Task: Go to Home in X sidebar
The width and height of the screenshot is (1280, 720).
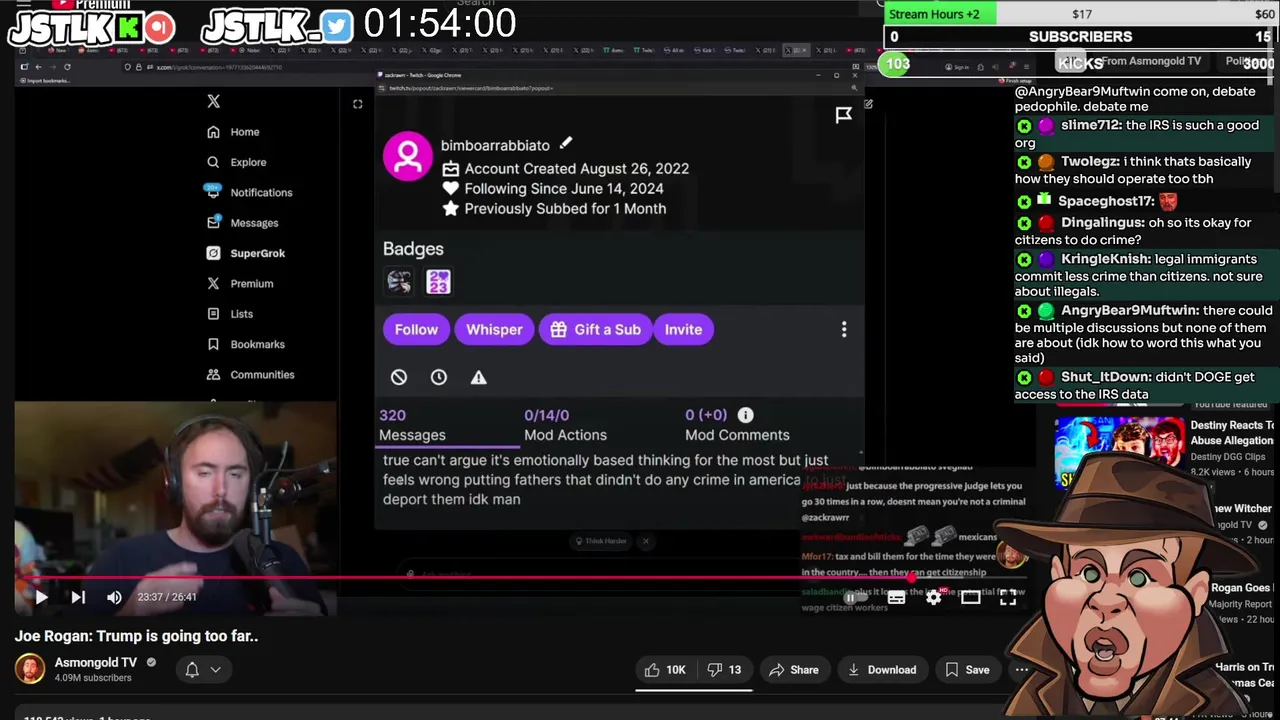Action: pos(233,132)
